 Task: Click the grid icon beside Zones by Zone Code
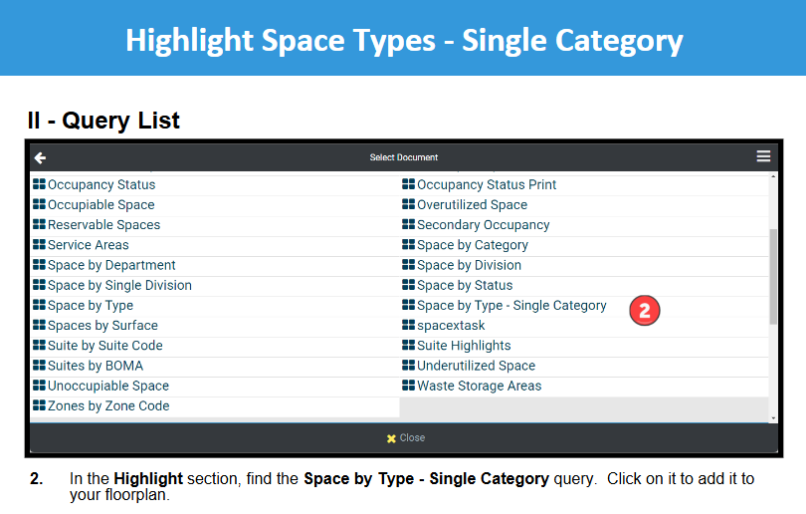tap(39, 405)
